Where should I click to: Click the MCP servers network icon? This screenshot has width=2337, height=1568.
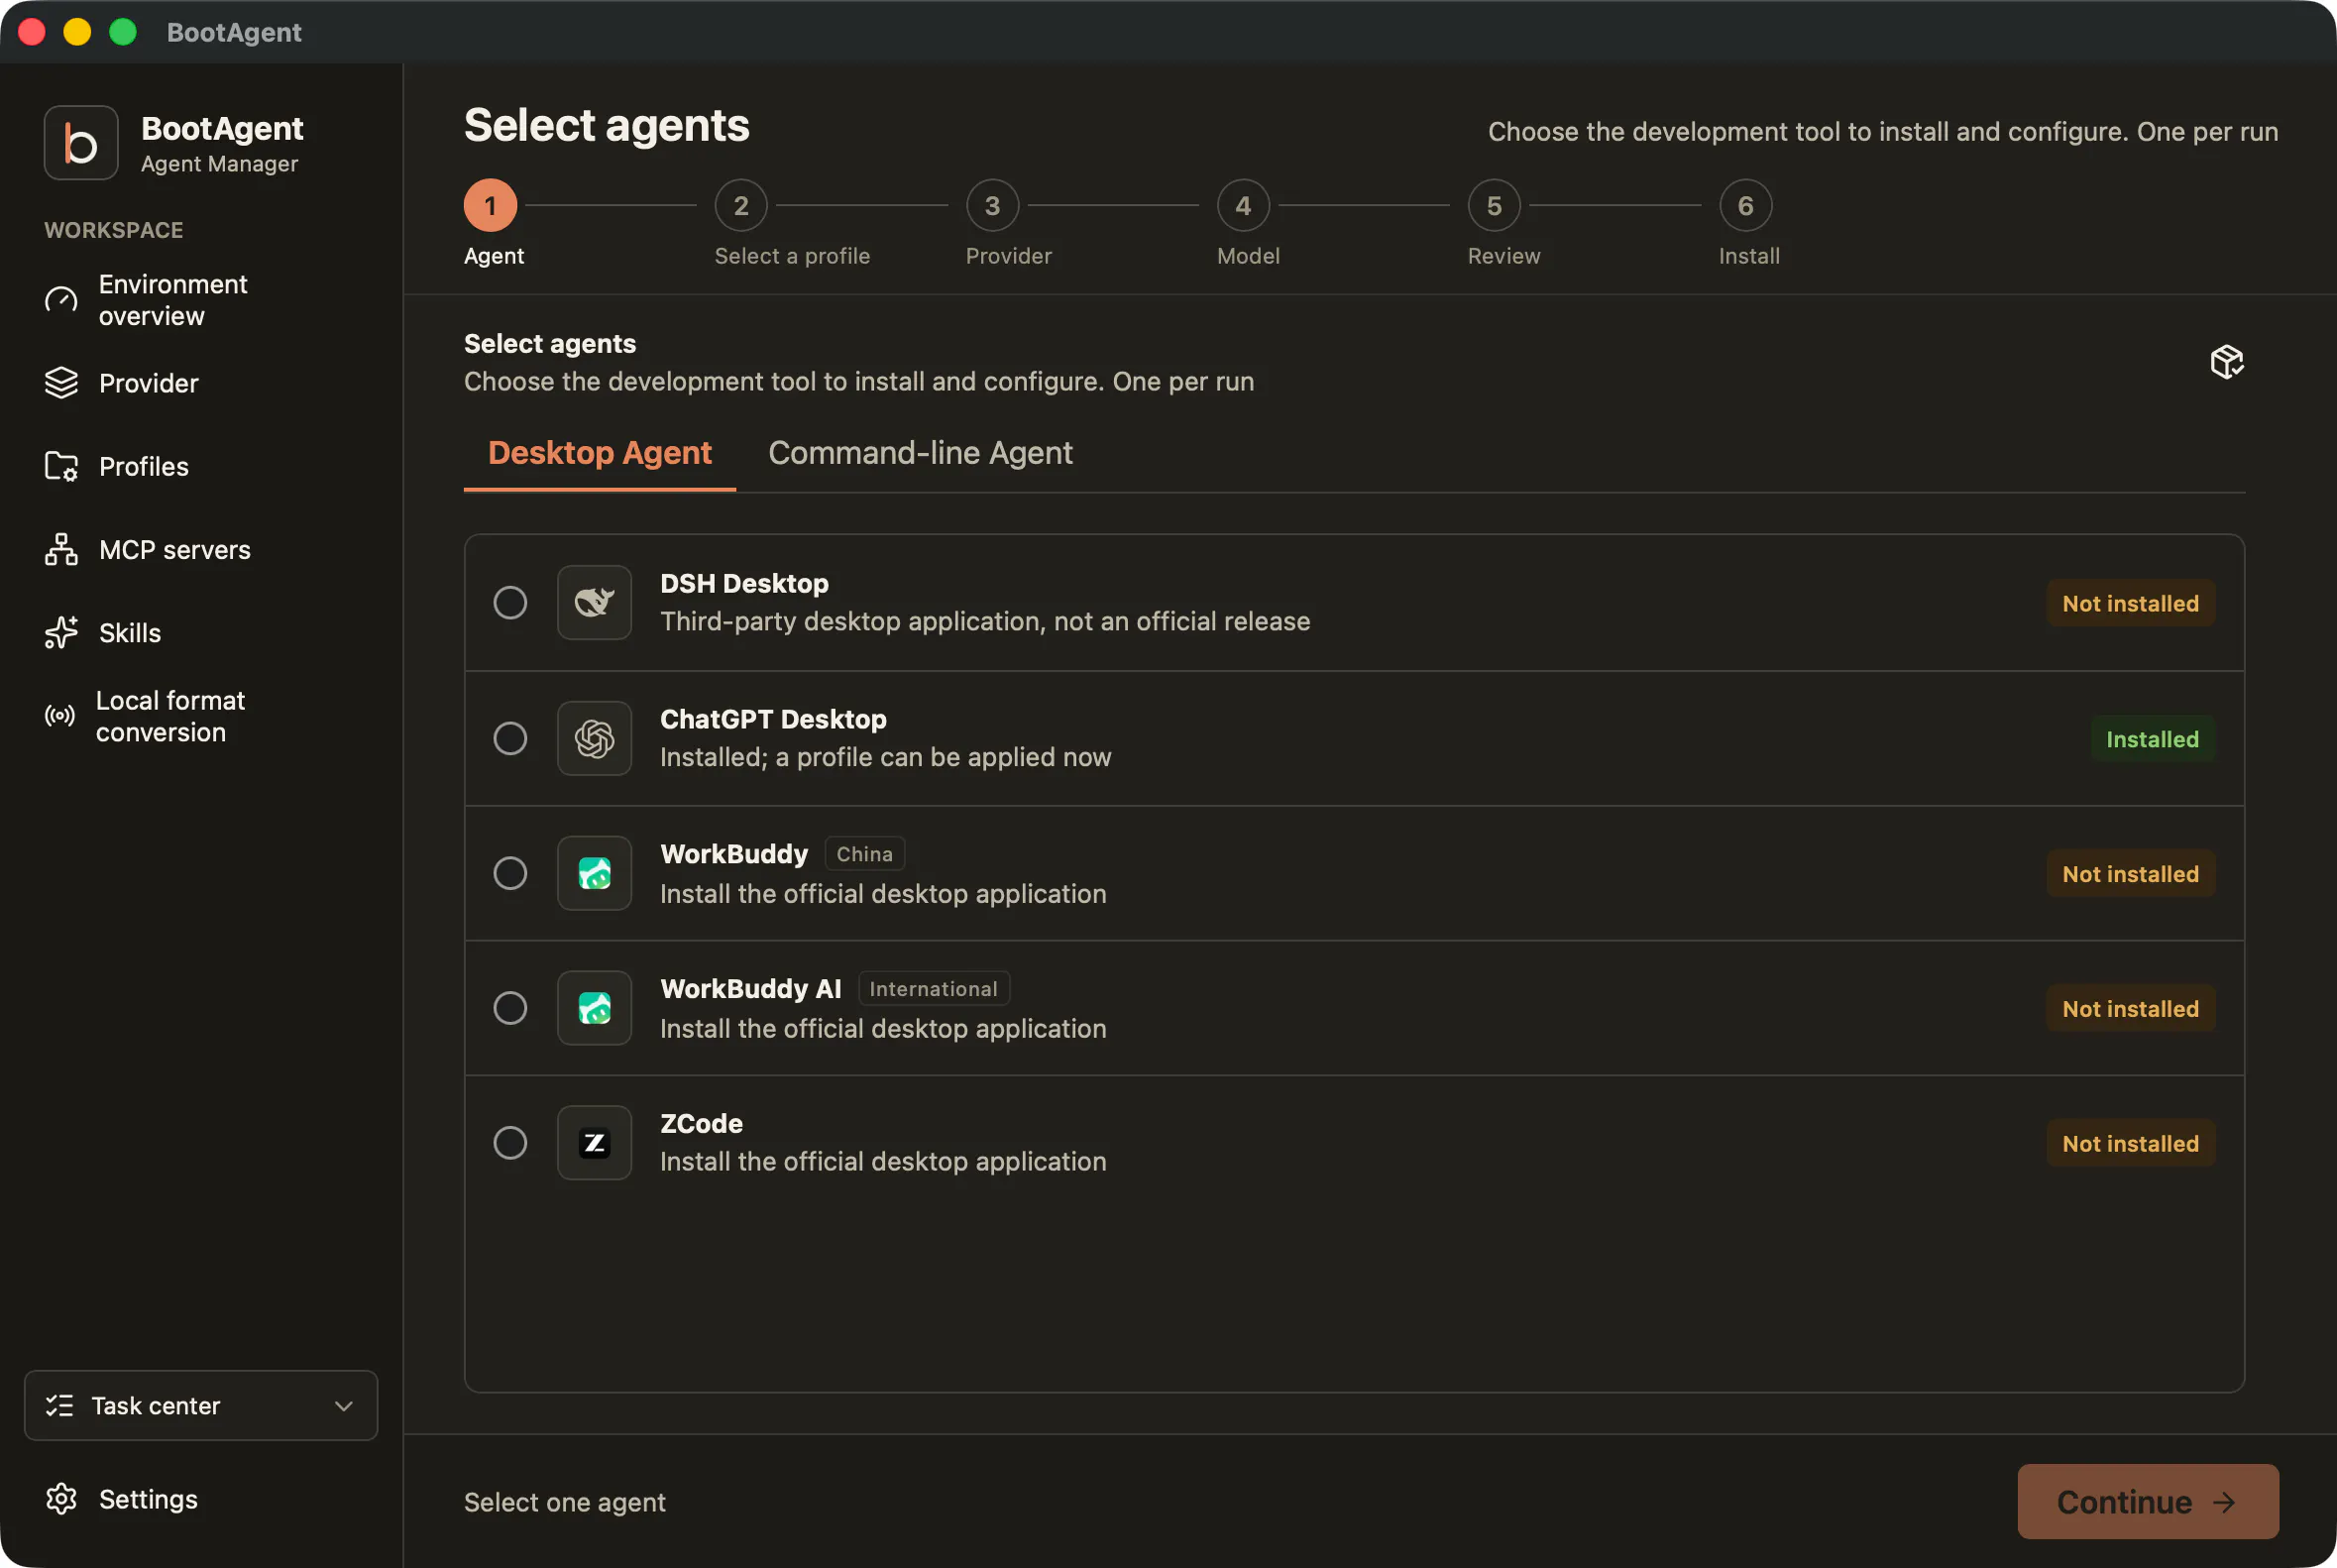pos(61,549)
